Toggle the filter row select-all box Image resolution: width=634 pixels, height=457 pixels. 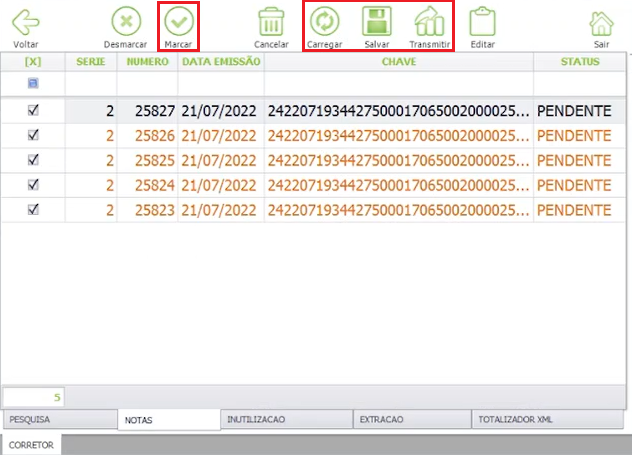33,83
